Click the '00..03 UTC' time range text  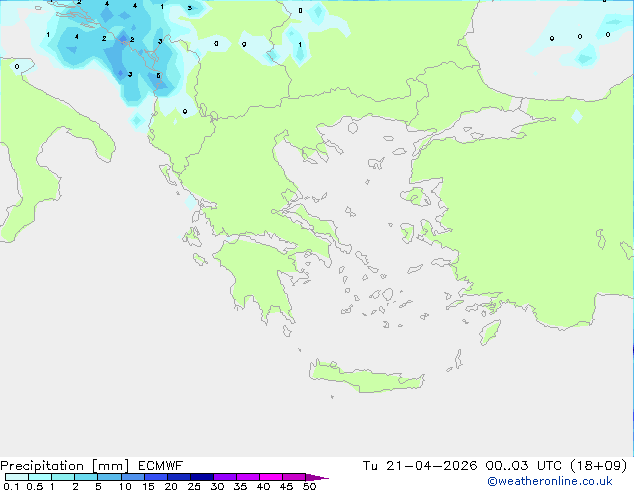(524, 466)
